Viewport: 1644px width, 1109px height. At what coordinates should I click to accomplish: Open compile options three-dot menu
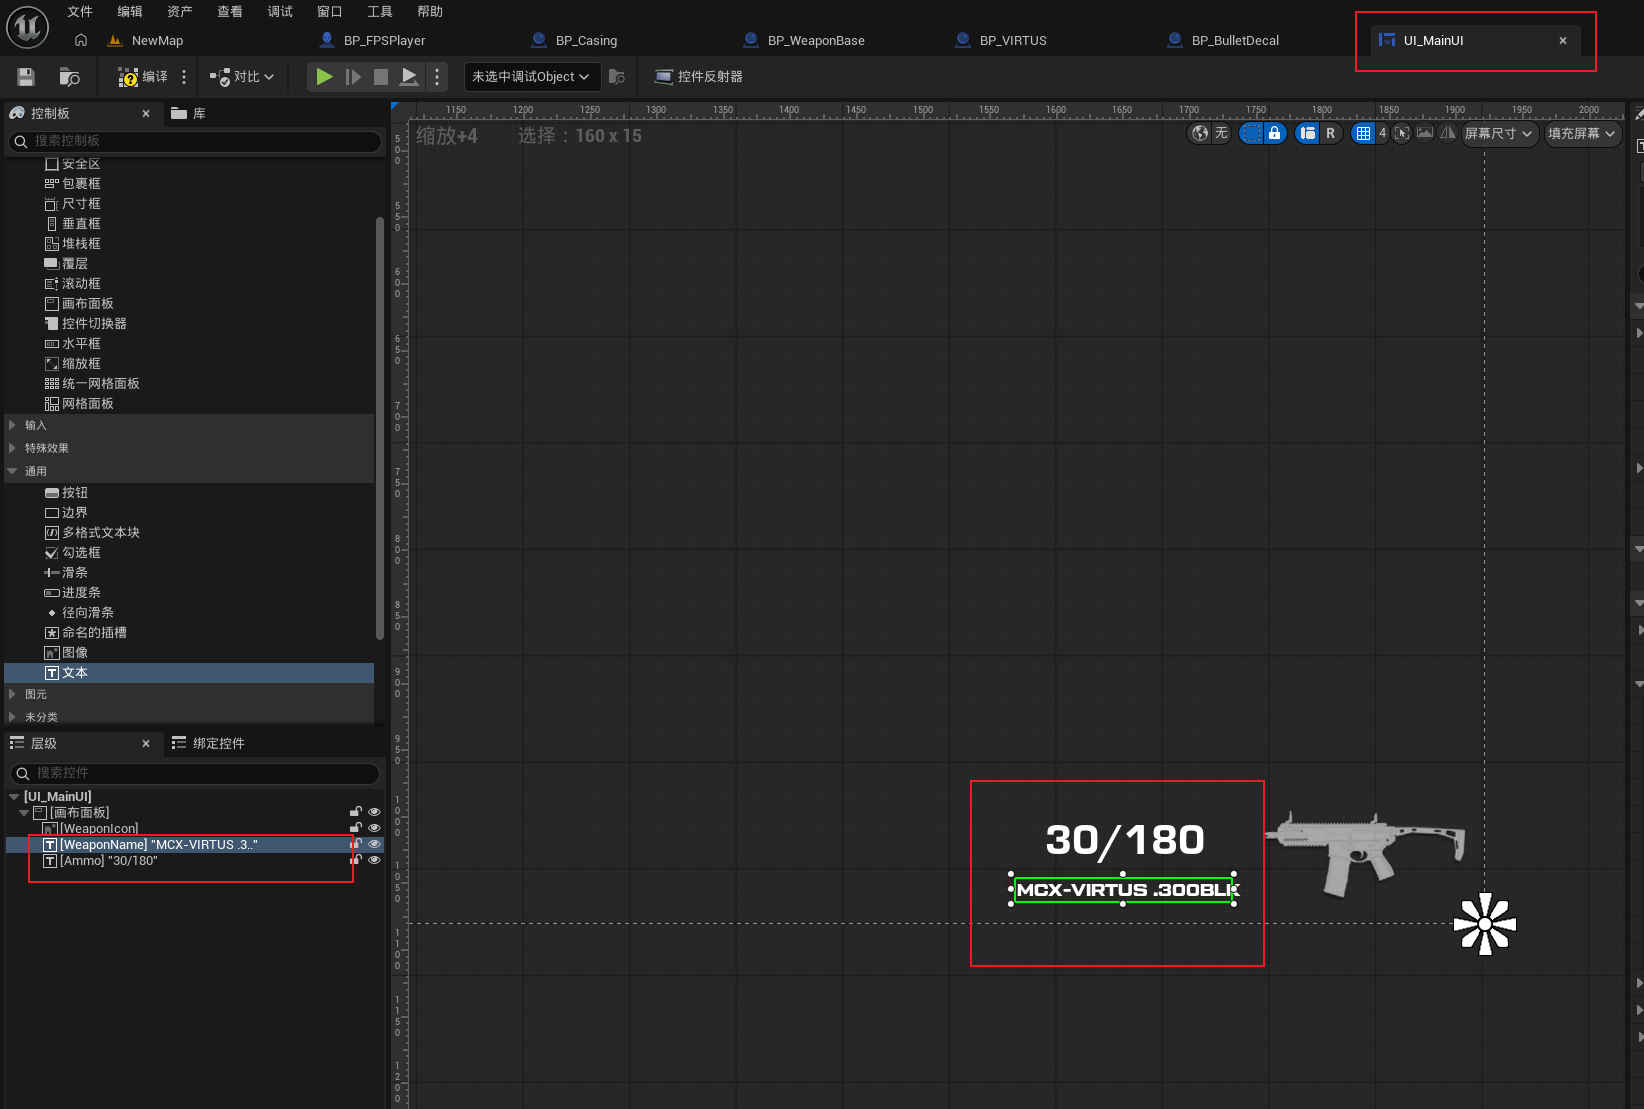click(x=184, y=77)
